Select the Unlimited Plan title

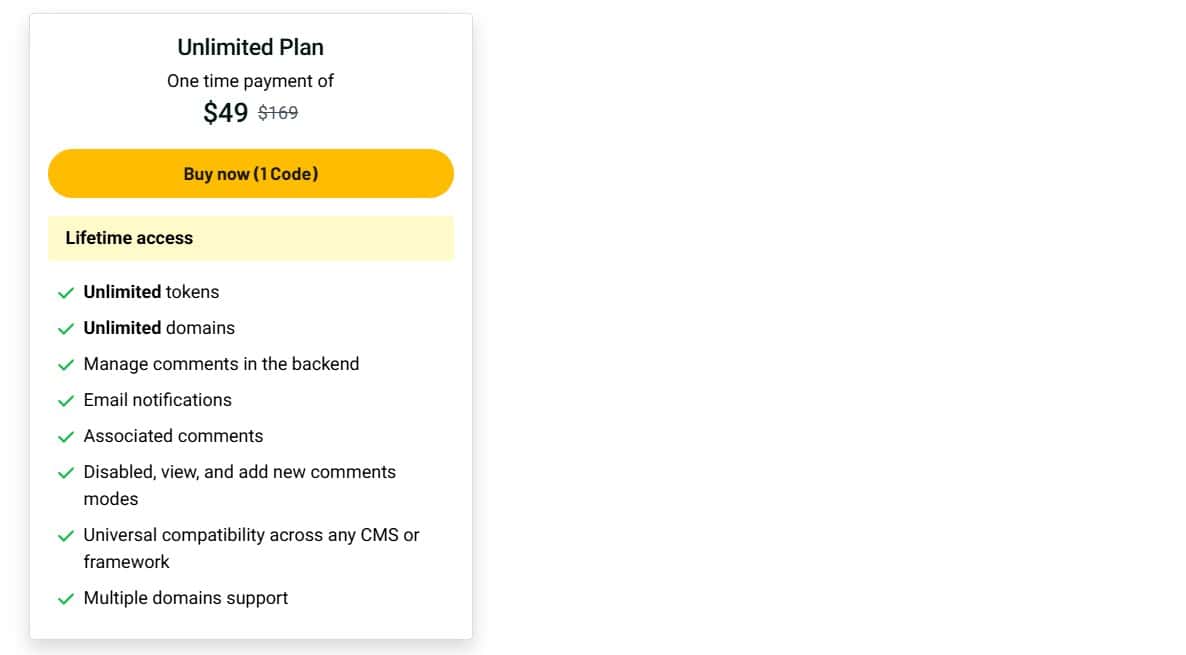tap(250, 46)
